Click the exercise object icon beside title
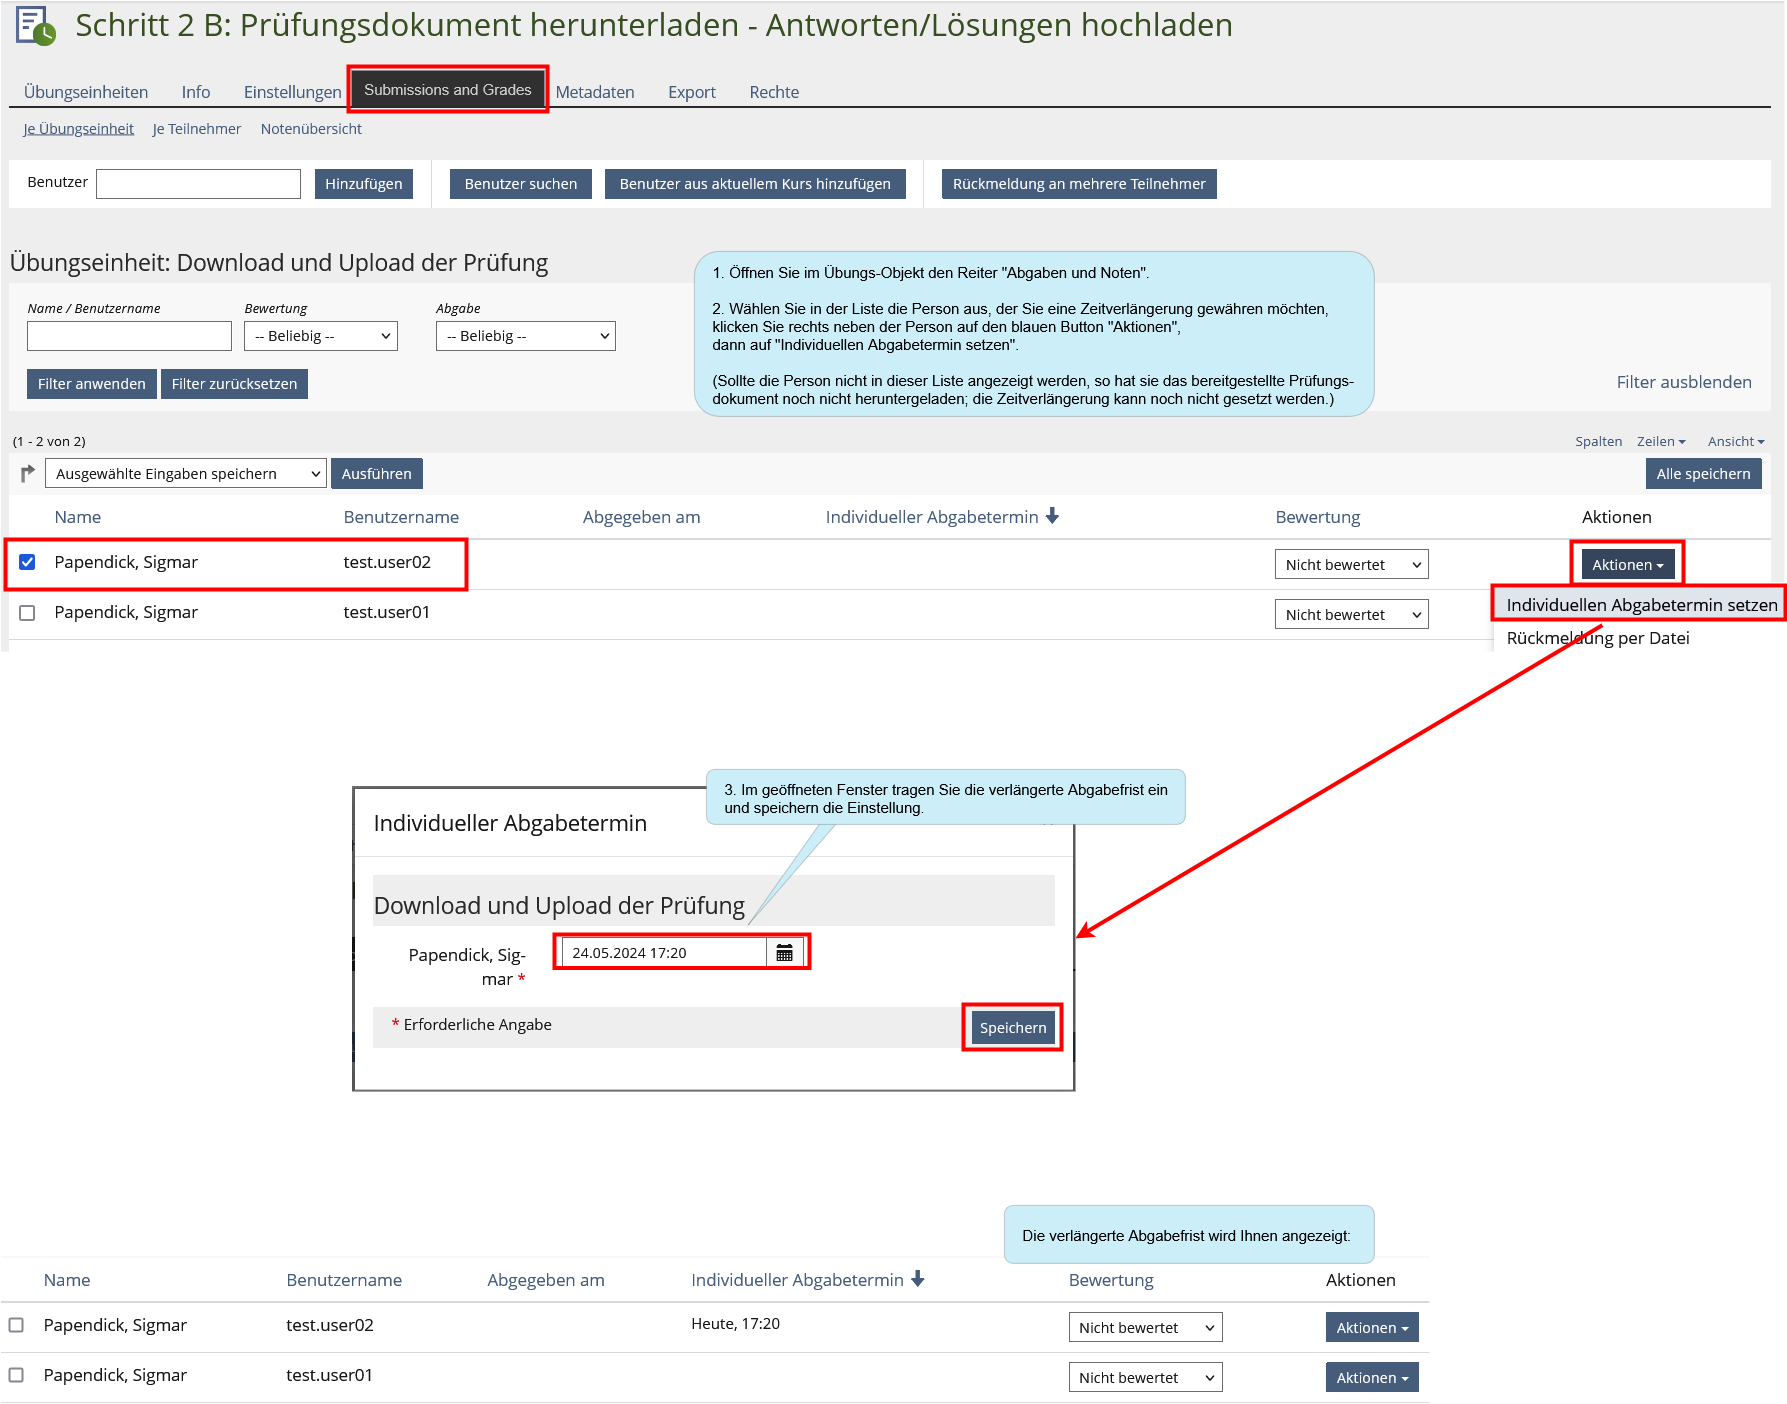 [x=35, y=26]
